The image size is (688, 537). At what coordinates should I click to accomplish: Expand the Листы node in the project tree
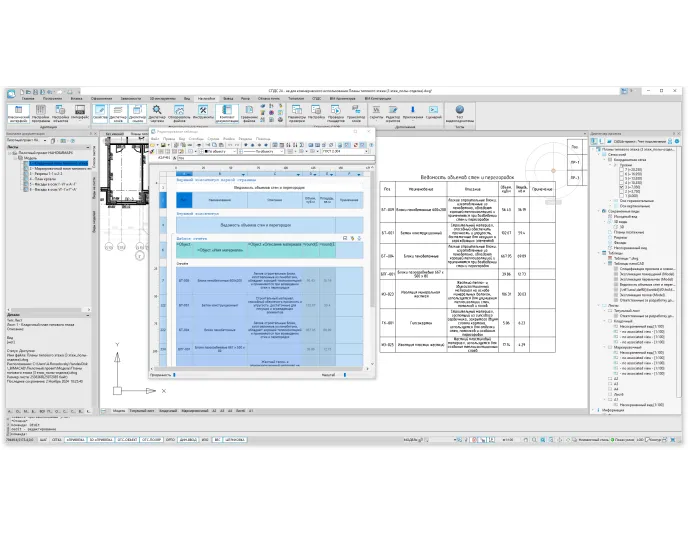click(598, 305)
